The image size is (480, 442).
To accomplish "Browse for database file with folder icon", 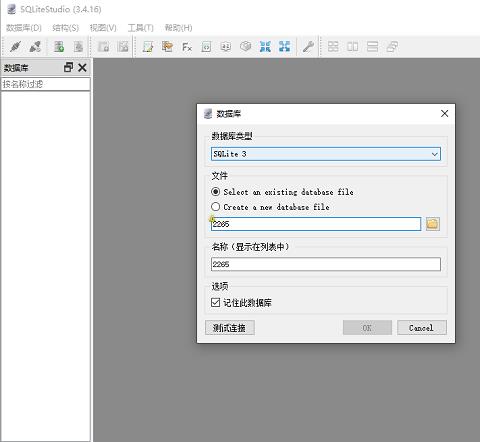I will pos(433,224).
